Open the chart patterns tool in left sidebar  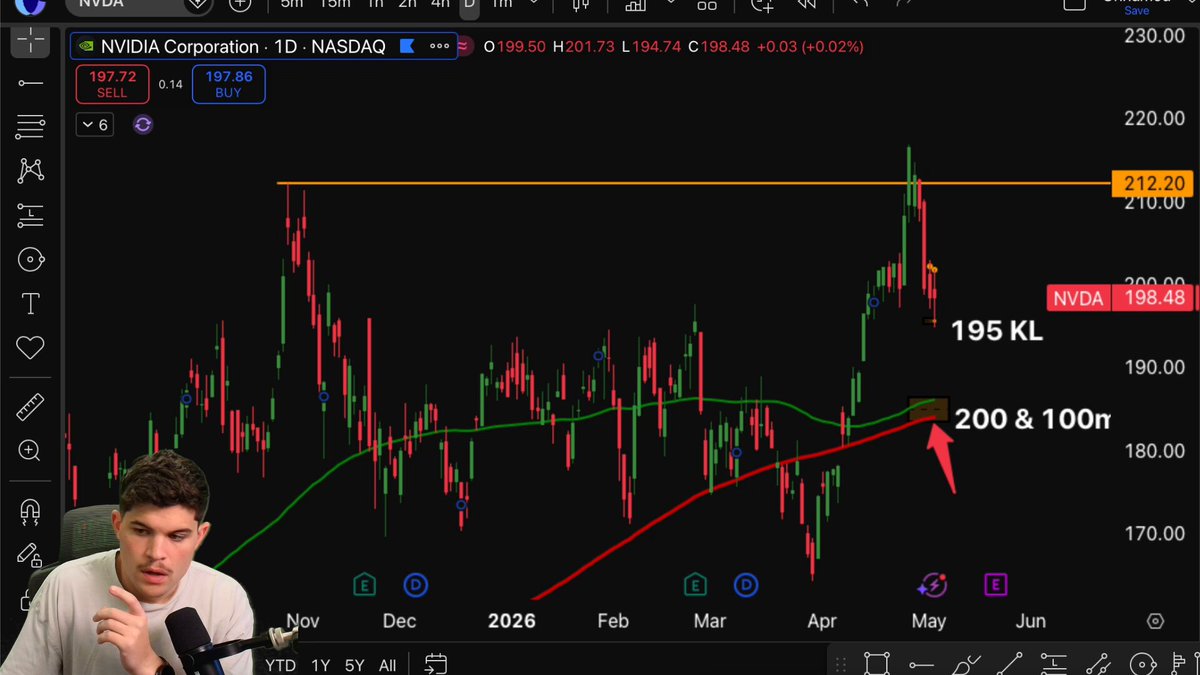pos(30,170)
